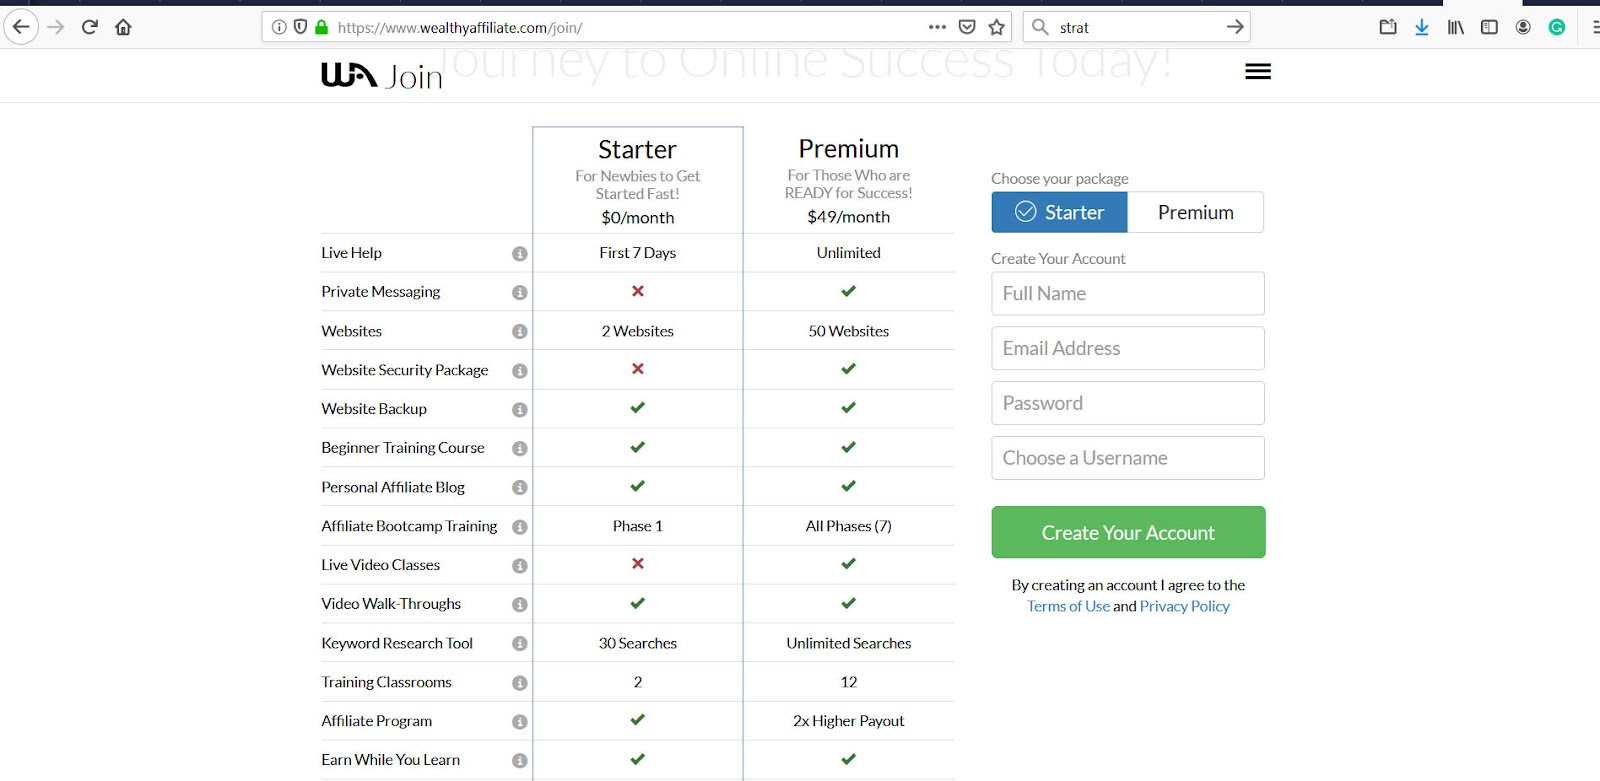This screenshot has width=1600, height=781.
Task: Show info for Keyword Research Tool
Action: [519, 644]
